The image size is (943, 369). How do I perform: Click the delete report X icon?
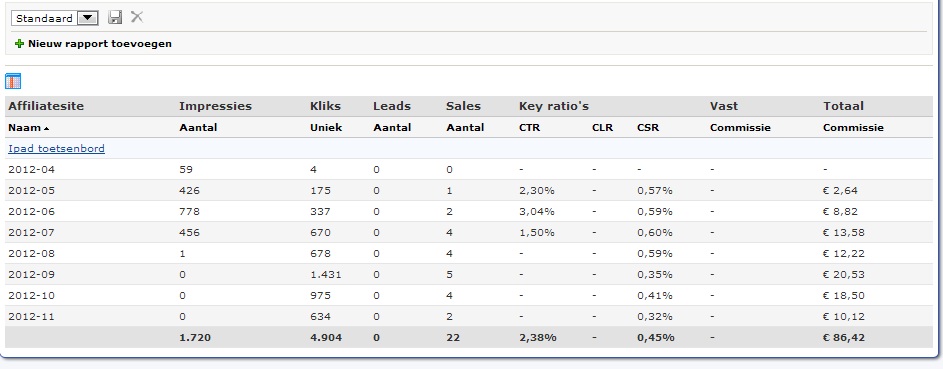137,17
